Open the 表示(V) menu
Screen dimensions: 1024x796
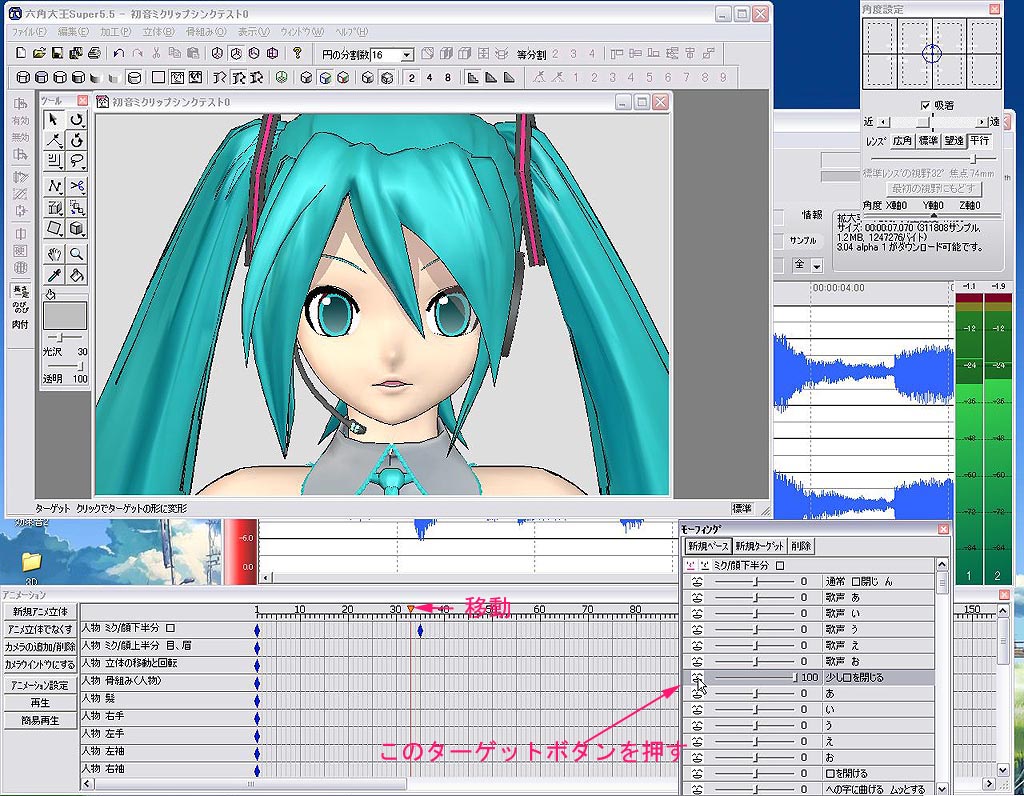253,31
